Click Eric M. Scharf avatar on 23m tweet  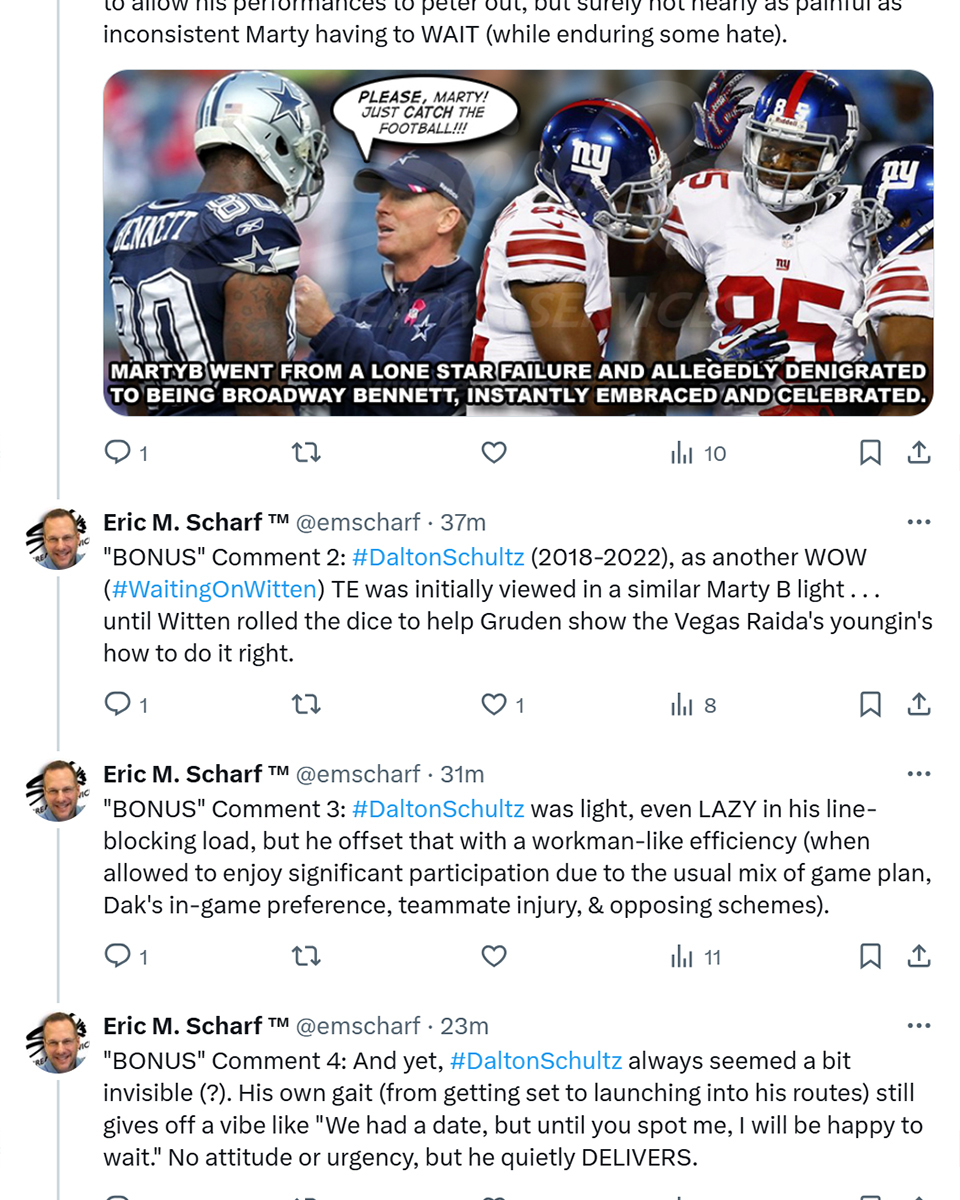pyautogui.click(x=59, y=1043)
